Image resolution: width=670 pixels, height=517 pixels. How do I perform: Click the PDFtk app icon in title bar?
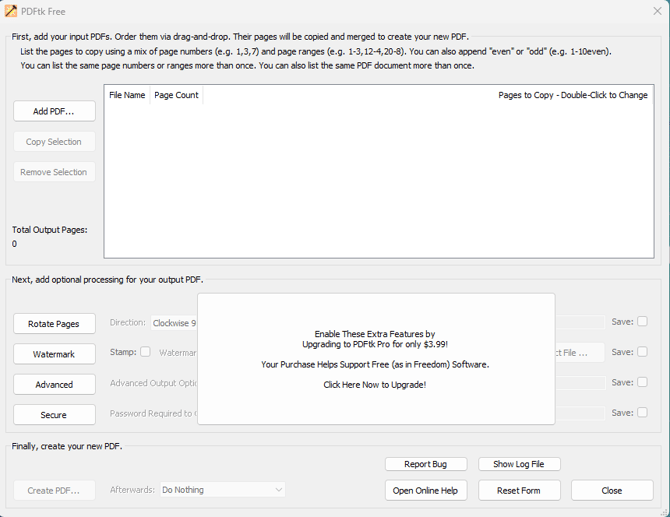tap(11, 11)
